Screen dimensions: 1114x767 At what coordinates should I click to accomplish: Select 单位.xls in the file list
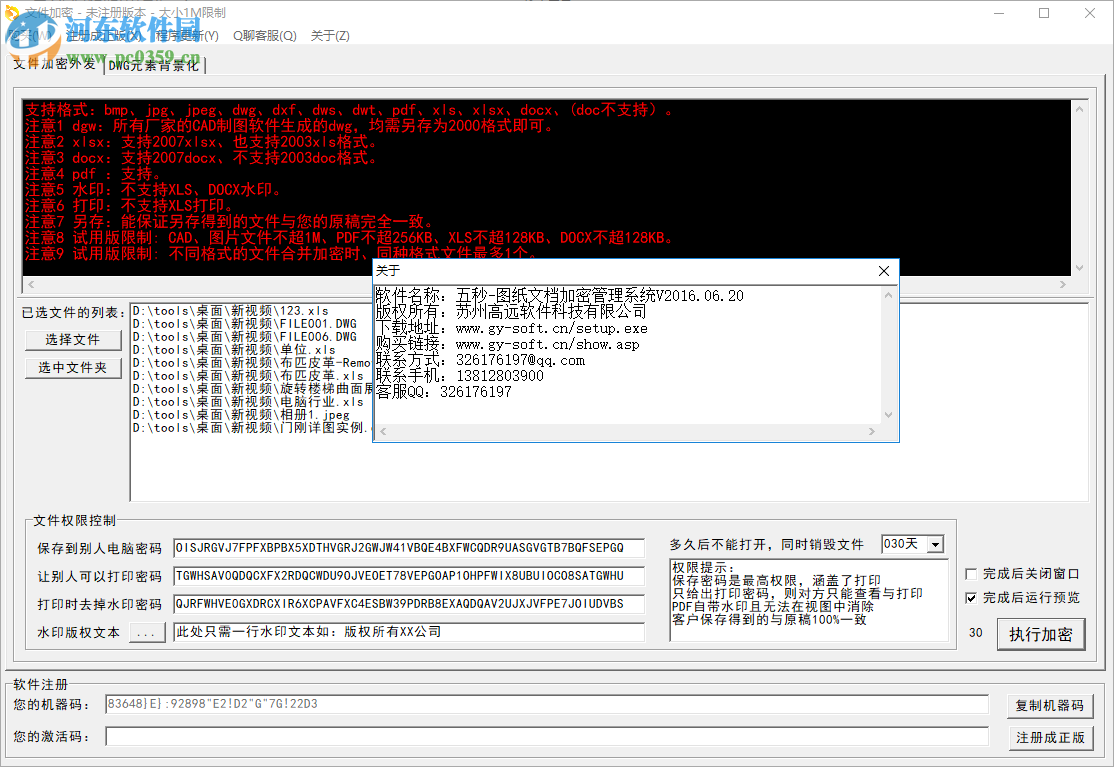234,350
